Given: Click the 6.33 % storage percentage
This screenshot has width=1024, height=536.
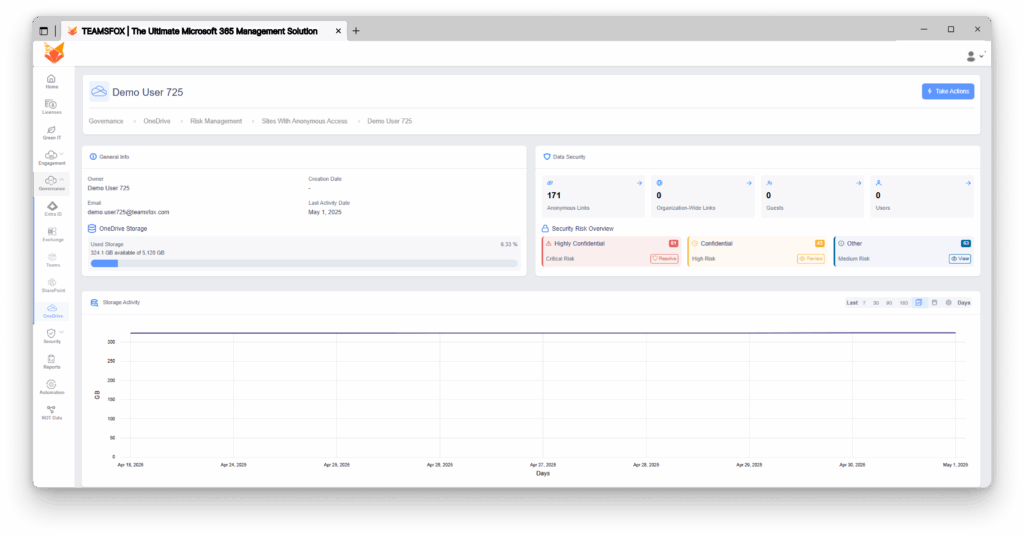Looking at the screenshot, I should [509, 244].
